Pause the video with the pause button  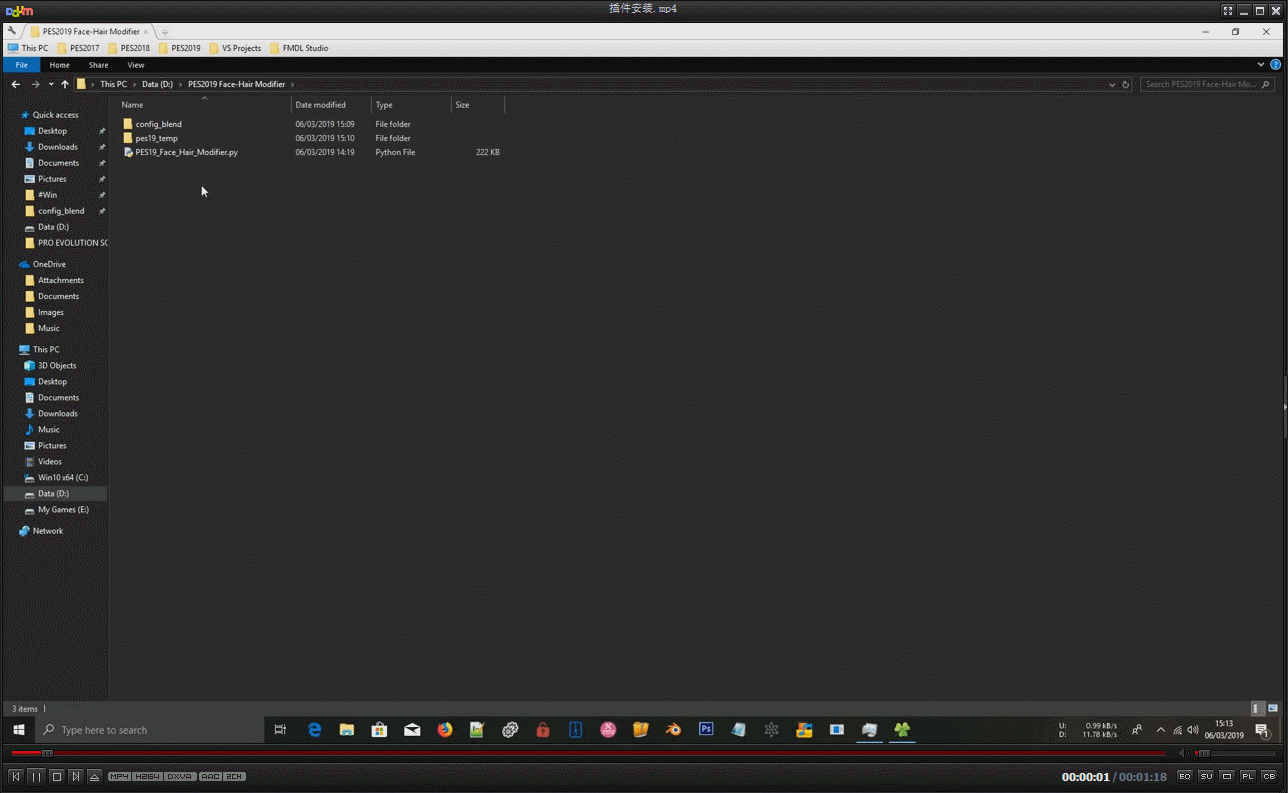click(36, 776)
